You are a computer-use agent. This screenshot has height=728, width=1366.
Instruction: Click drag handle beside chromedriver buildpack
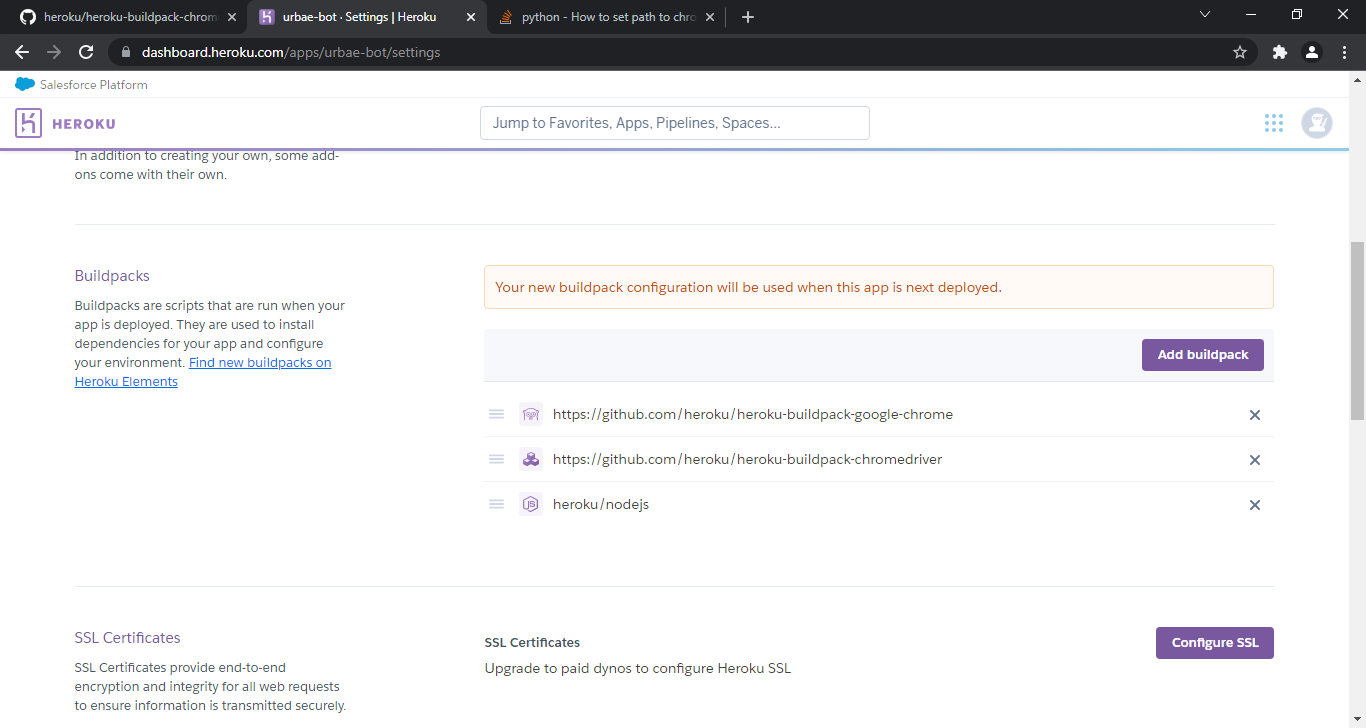coord(496,459)
